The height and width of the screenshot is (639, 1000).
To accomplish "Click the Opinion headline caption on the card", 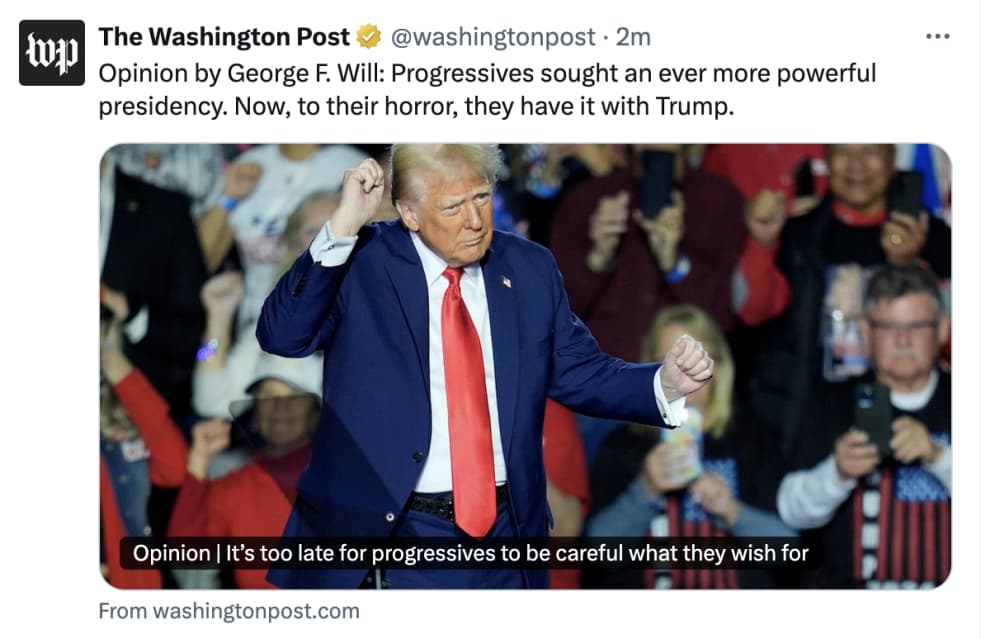I will click(x=471, y=553).
